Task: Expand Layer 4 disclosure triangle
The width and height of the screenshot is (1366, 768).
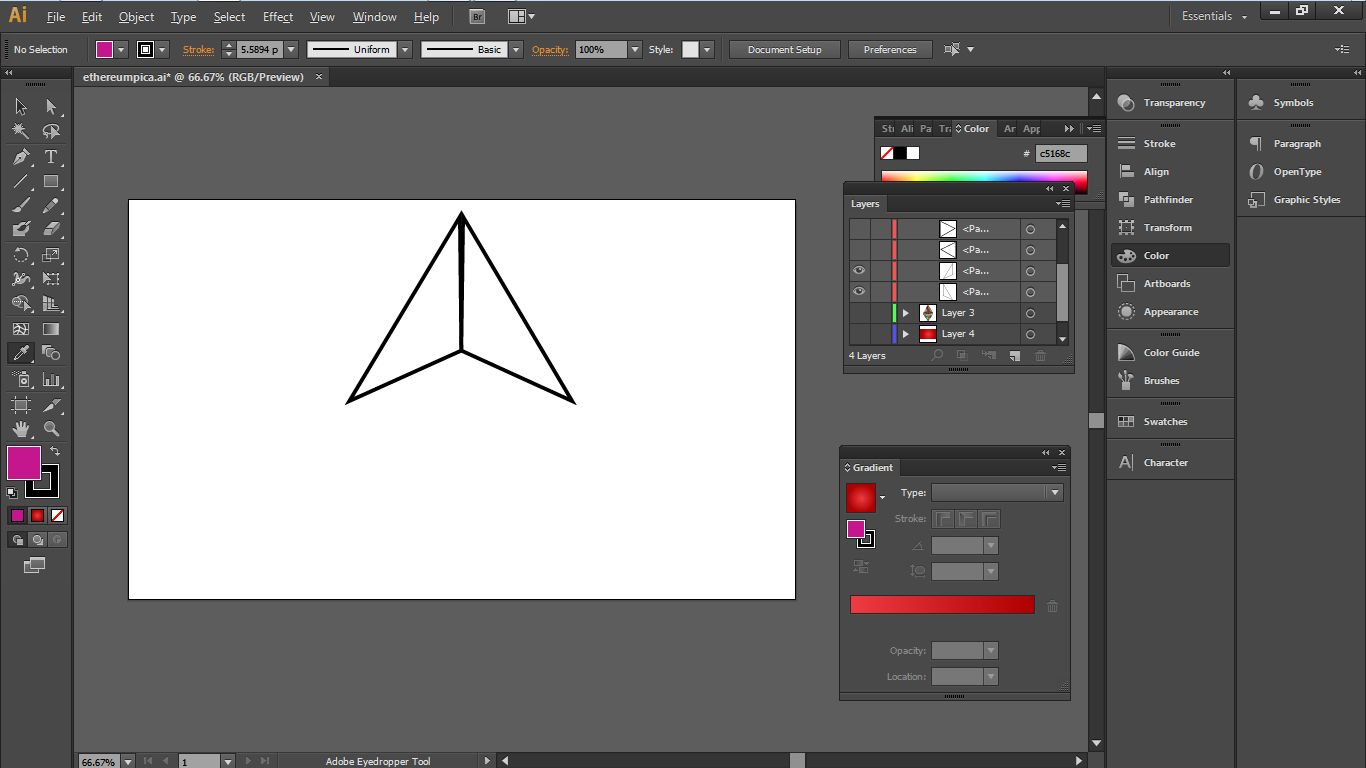Action: pos(906,334)
